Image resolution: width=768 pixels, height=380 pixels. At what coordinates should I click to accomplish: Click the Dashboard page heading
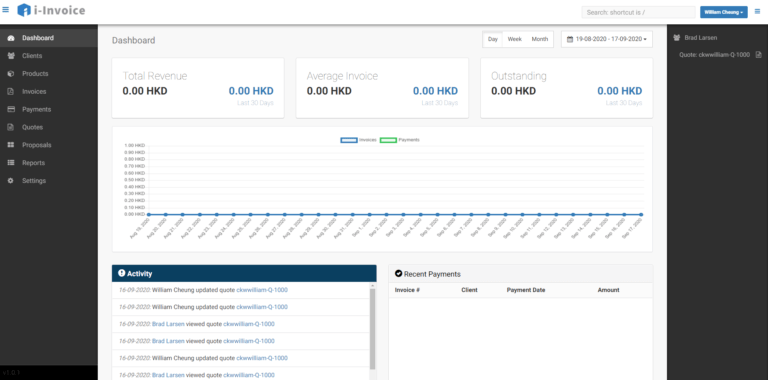point(134,41)
